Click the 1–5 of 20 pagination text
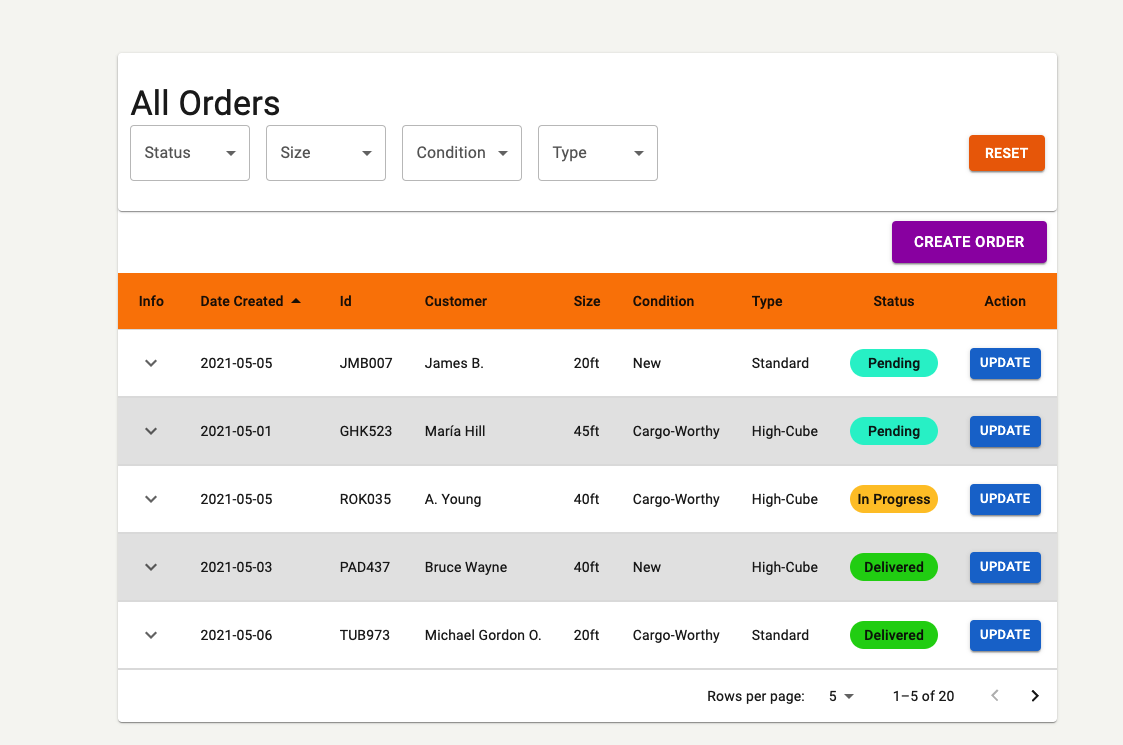 pos(923,696)
